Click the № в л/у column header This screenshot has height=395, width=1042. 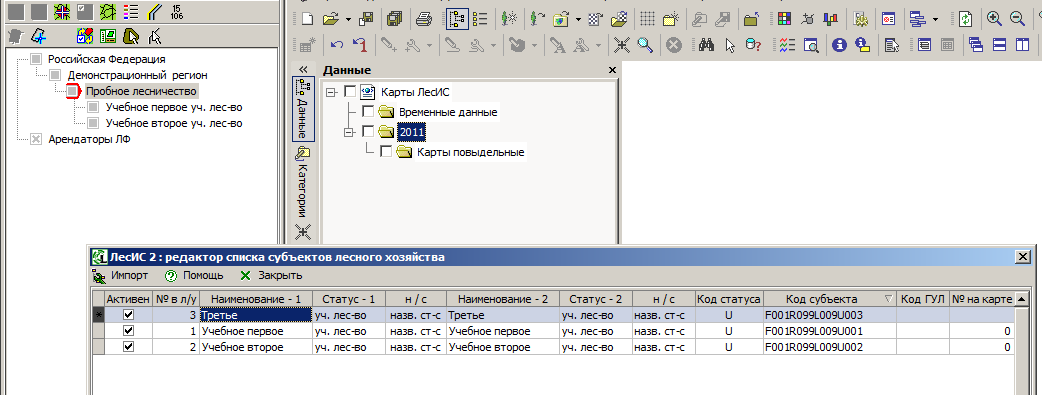pyautogui.click(x=176, y=299)
